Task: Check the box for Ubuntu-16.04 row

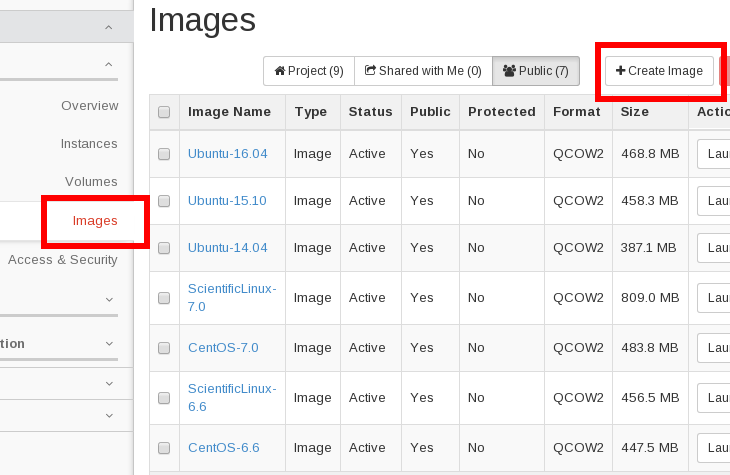Action: pyautogui.click(x=164, y=154)
